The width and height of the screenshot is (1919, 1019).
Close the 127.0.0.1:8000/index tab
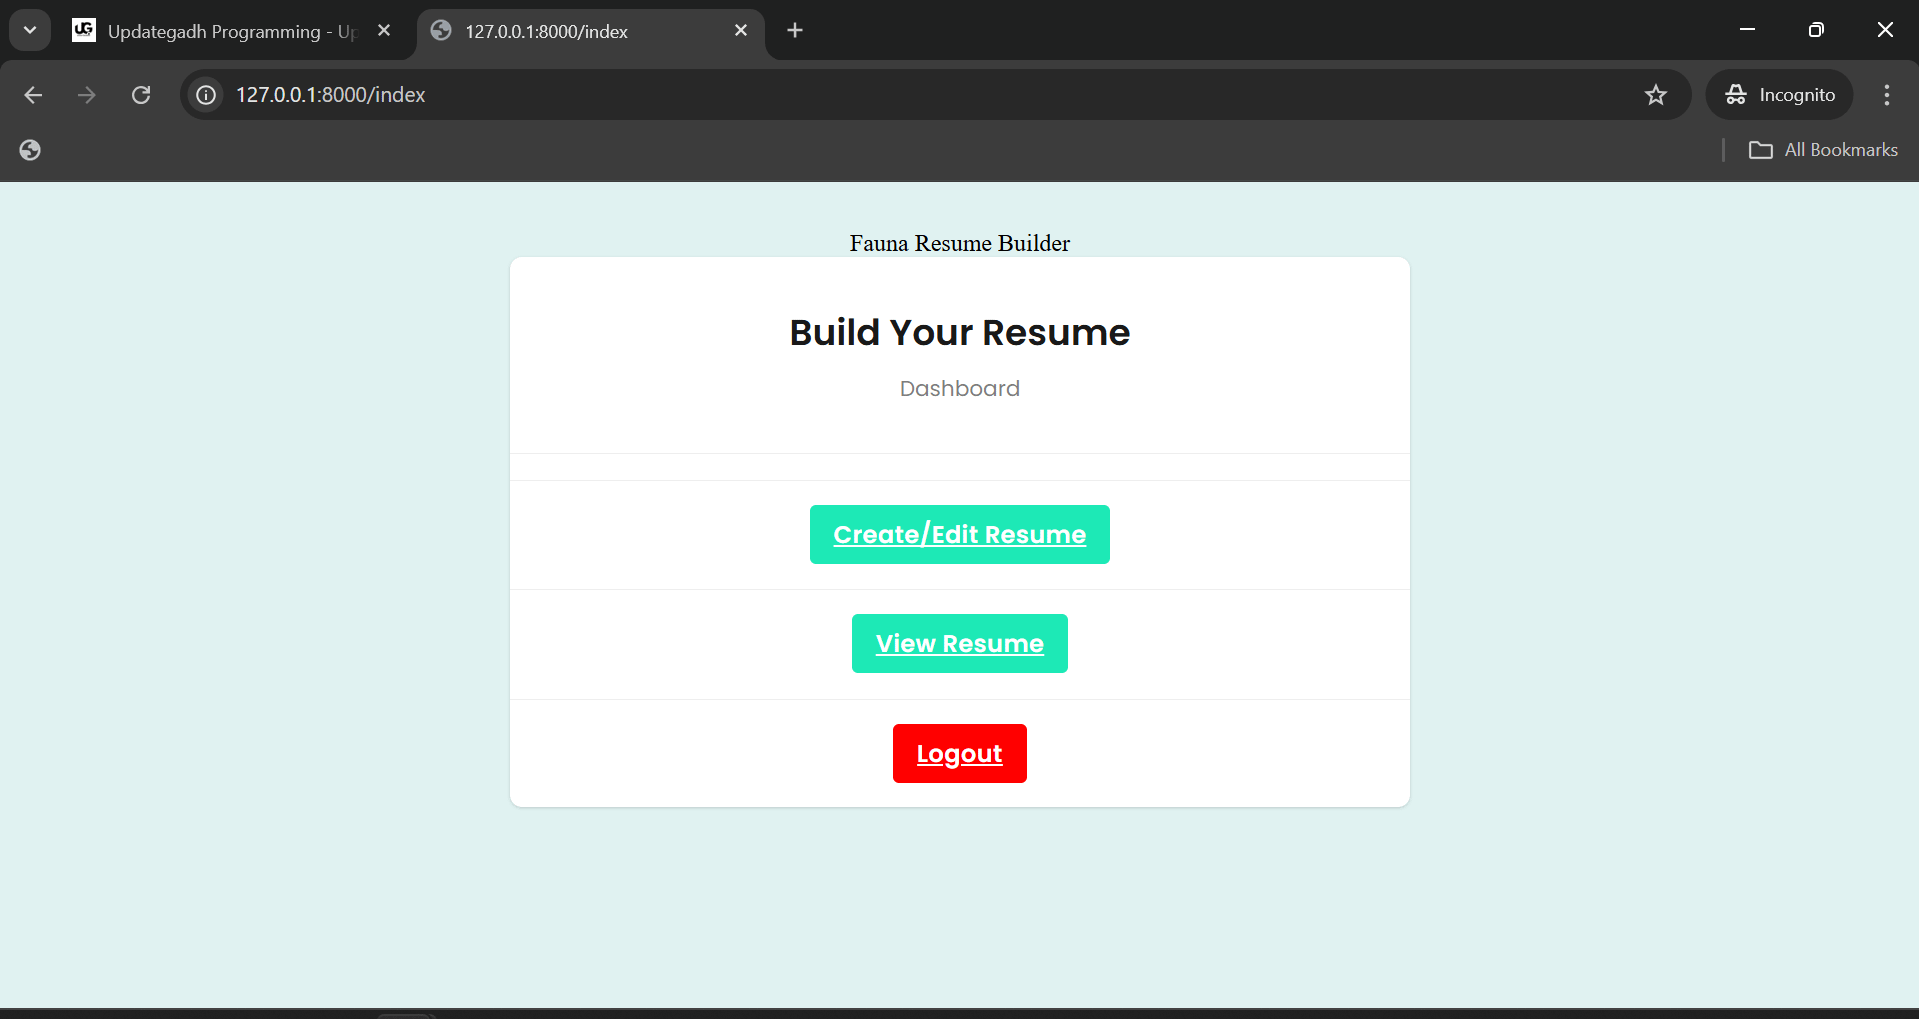click(x=741, y=31)
